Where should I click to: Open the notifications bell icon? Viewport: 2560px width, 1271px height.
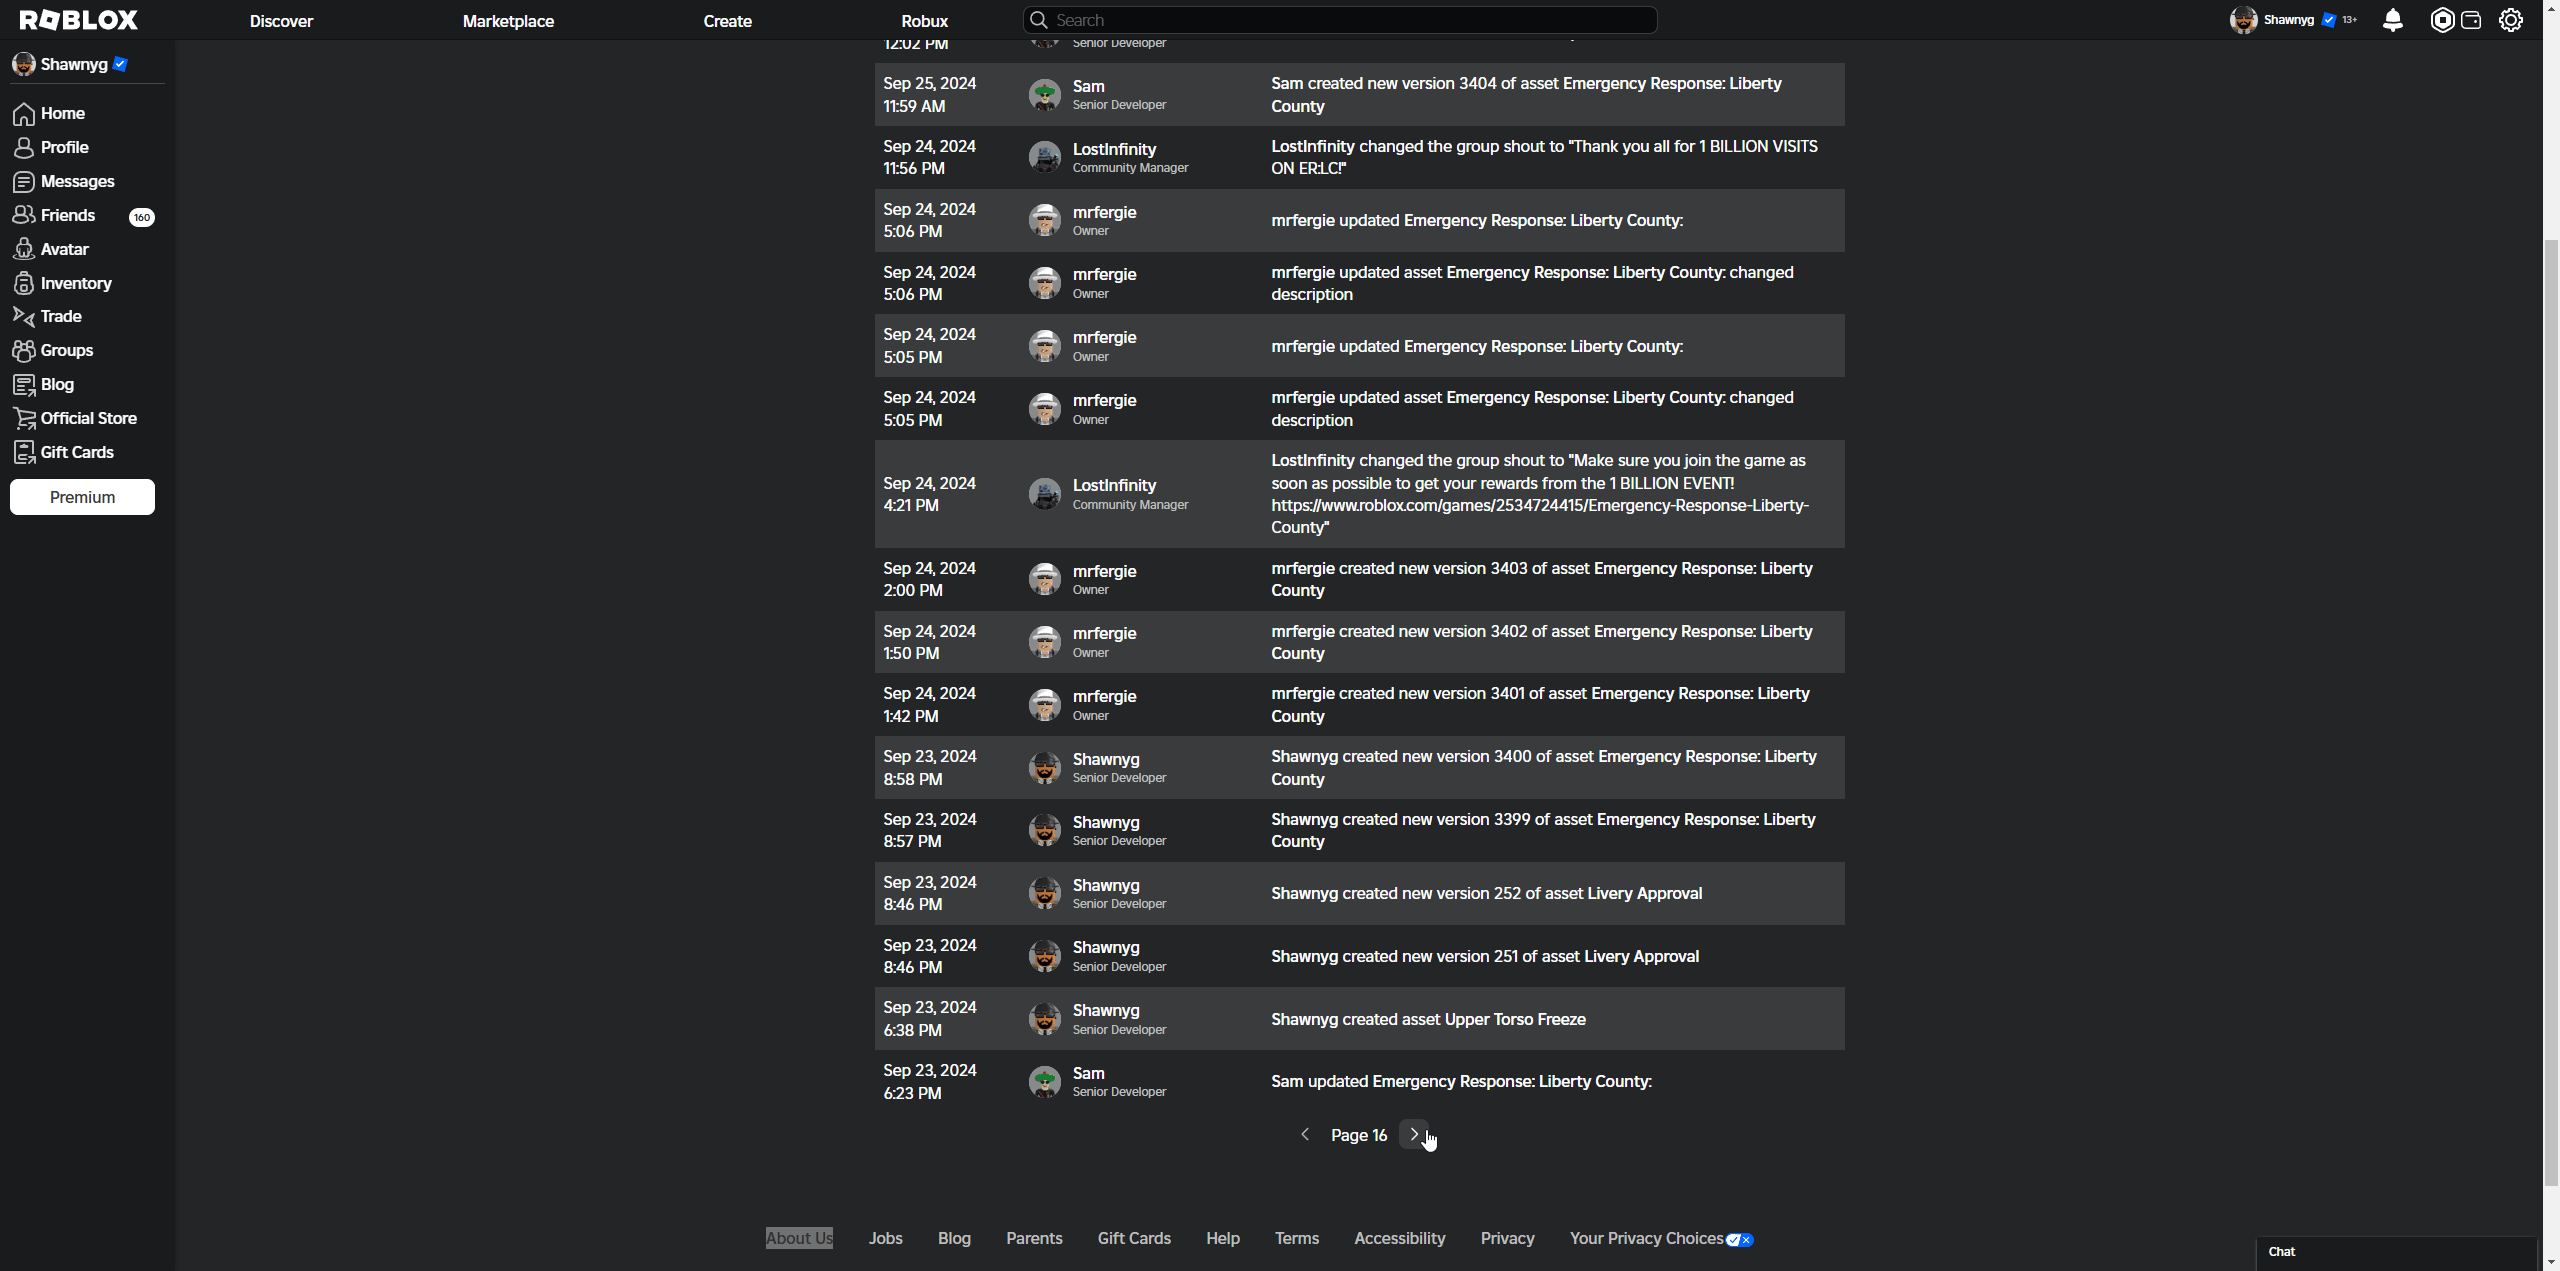2392,20
